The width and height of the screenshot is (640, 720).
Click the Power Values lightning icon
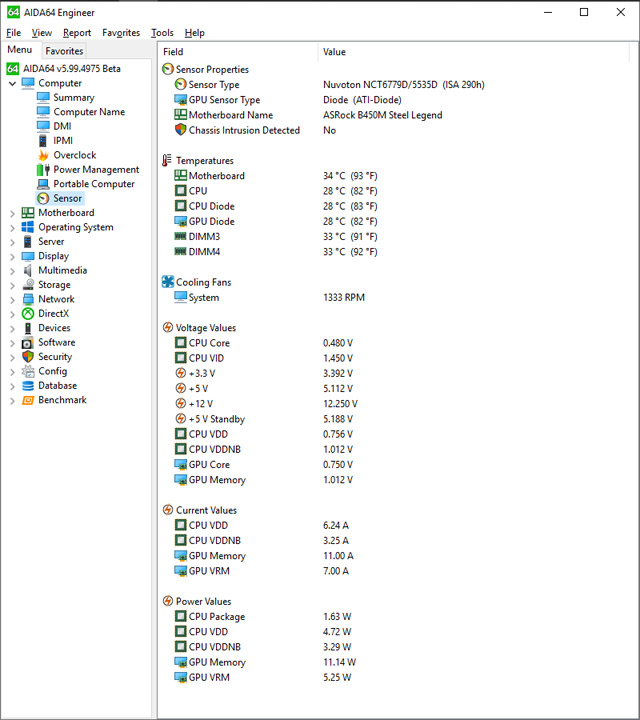click(168, 601)
